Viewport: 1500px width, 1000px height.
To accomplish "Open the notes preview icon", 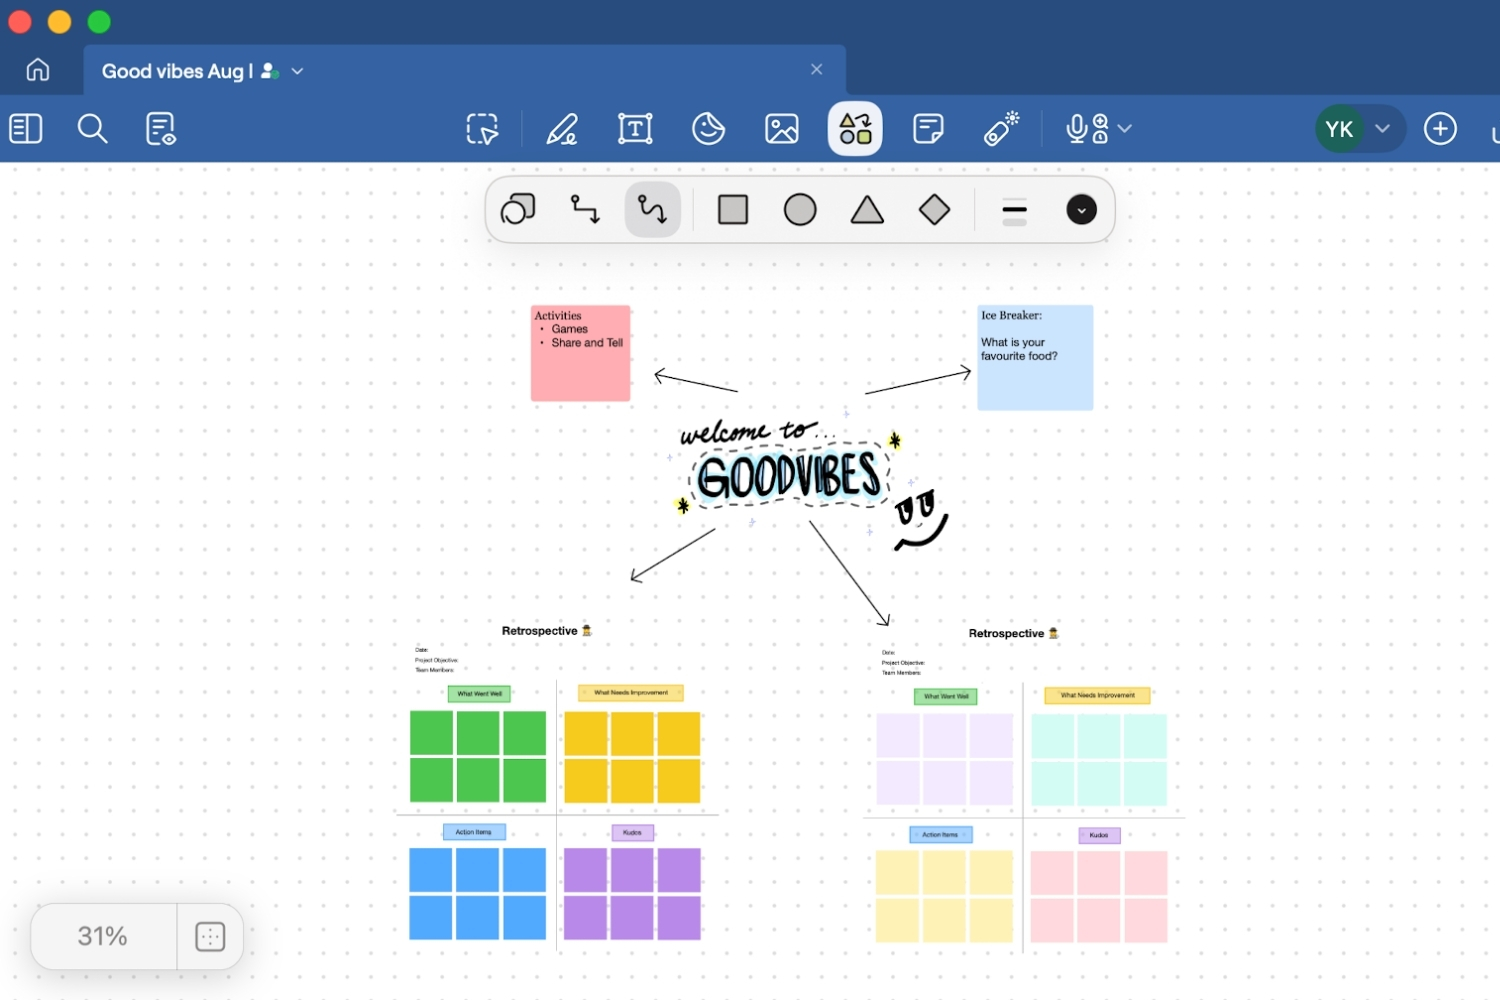I will (x=161, y=129).
